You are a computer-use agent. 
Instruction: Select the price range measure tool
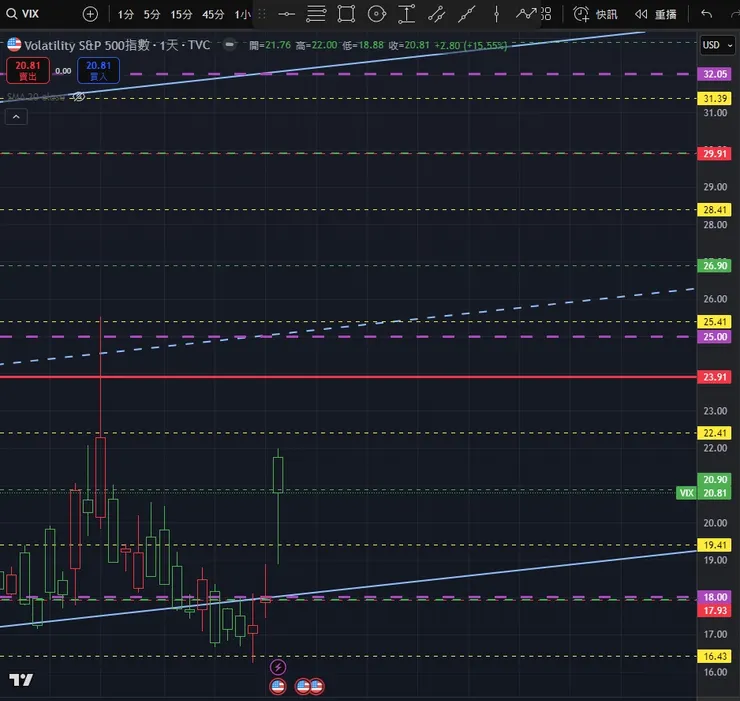click(406, 14)
